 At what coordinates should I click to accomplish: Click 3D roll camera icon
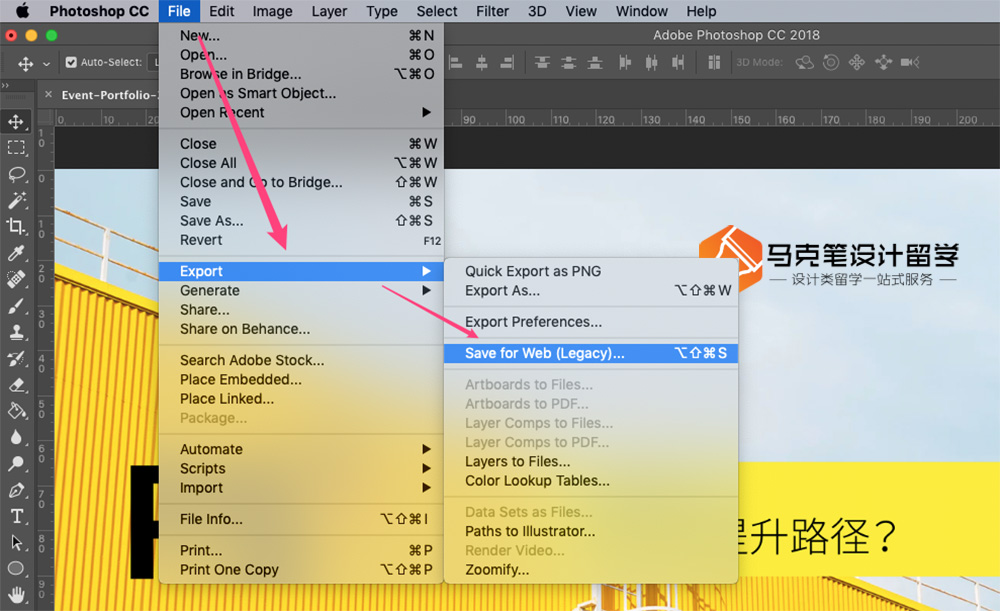tap(830, 63)
